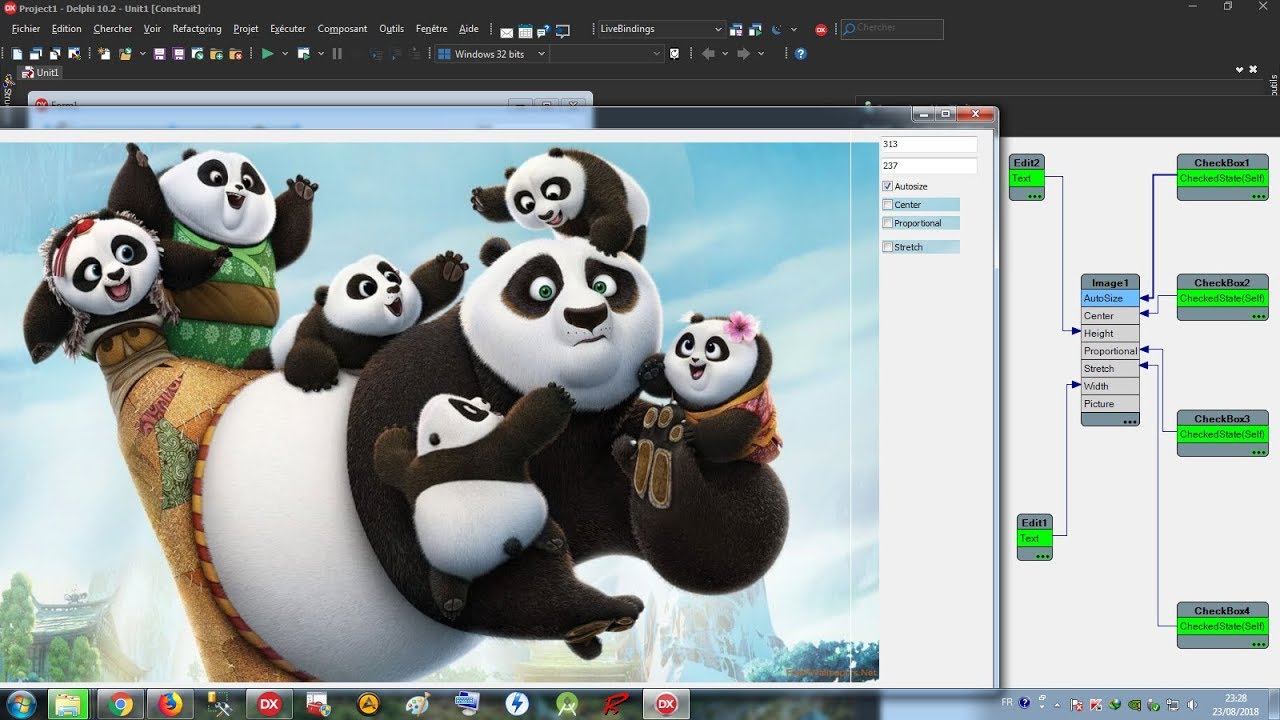The image size is (1280, 720).
Task: Expand the Image1 node ellipsis
Action: click(1130, 421)
